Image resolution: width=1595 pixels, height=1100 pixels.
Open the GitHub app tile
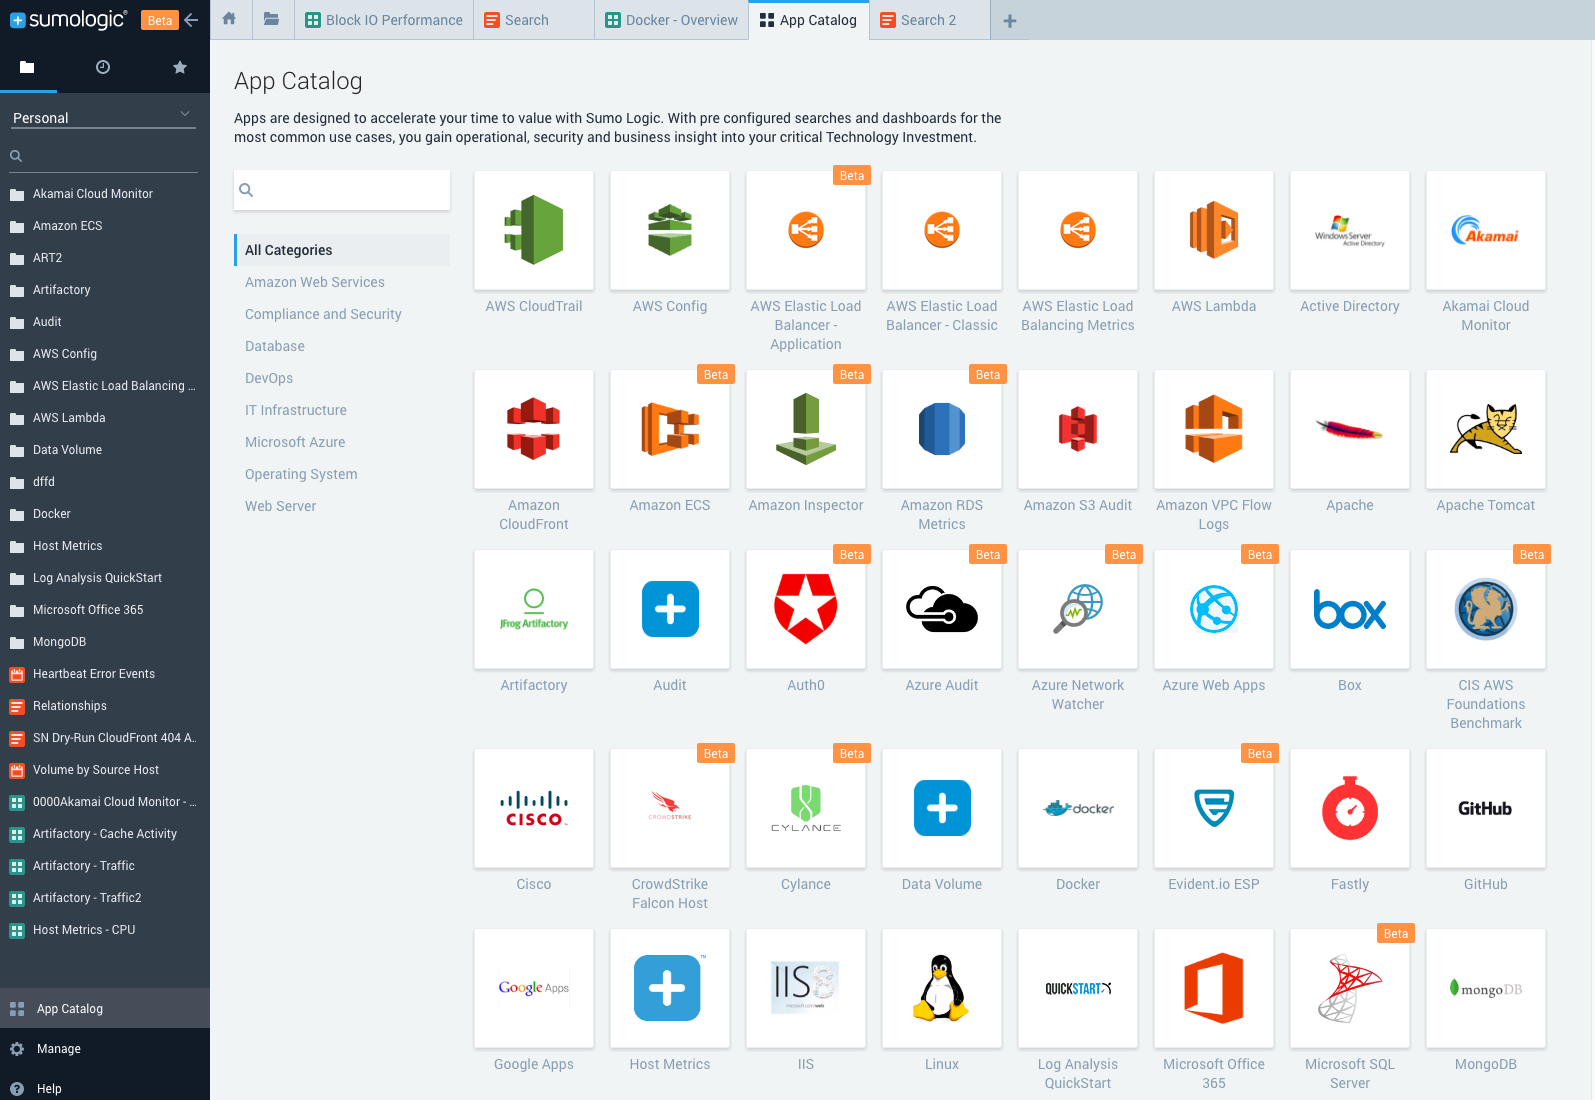(1486, 808)
